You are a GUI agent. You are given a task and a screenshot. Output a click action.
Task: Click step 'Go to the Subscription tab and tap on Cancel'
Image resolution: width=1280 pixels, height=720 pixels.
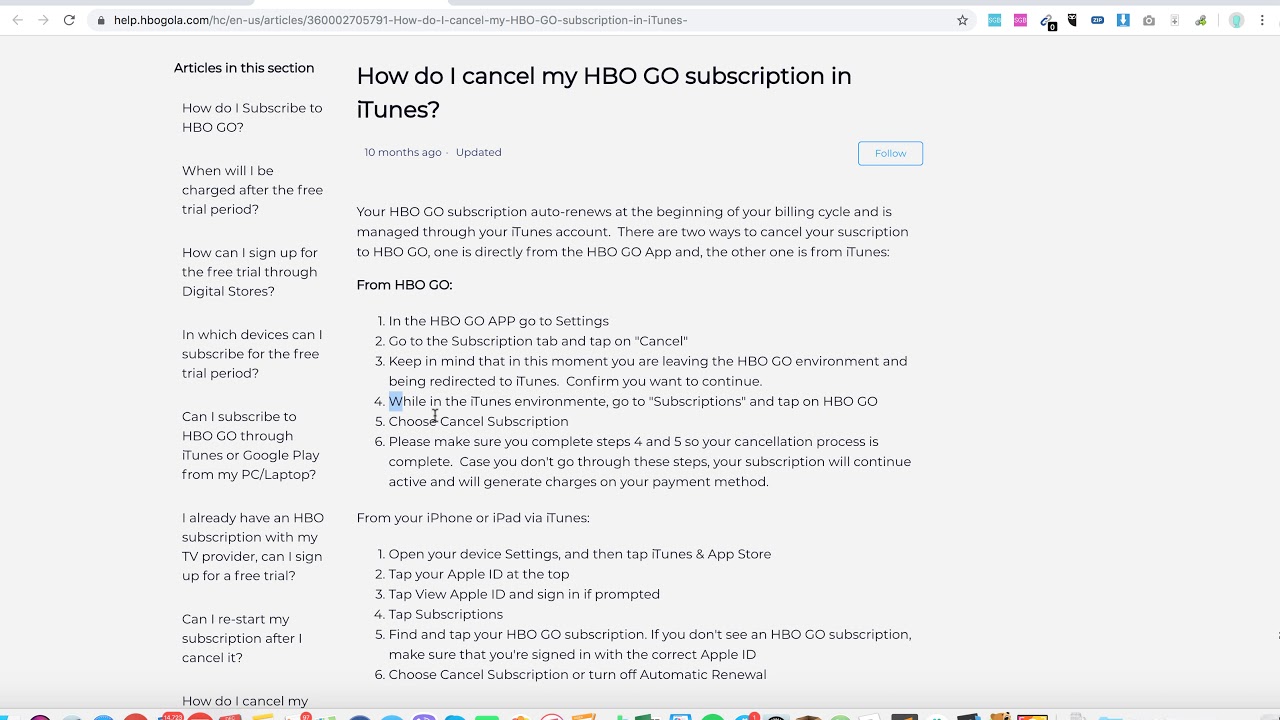coord(538,341)
